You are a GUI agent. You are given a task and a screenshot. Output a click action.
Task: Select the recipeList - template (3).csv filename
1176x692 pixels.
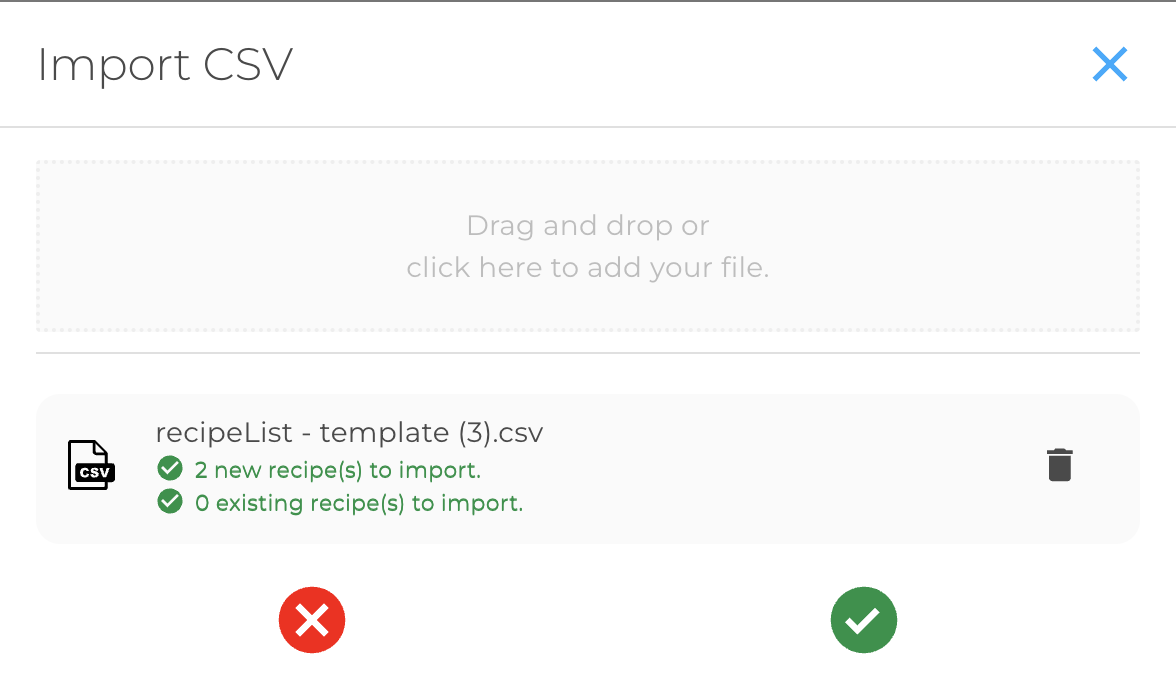349,433
